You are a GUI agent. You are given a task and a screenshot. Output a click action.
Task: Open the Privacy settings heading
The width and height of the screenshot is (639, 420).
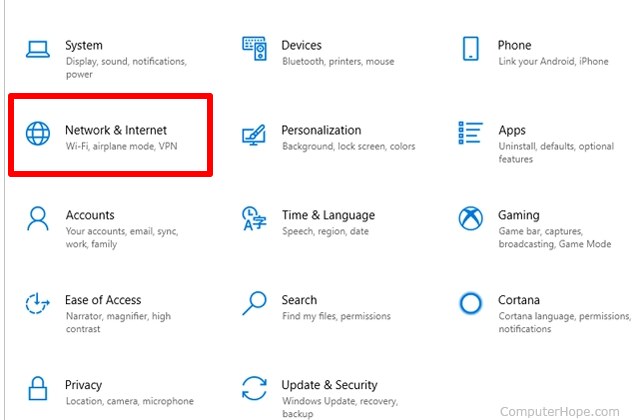tap(84, 385)
